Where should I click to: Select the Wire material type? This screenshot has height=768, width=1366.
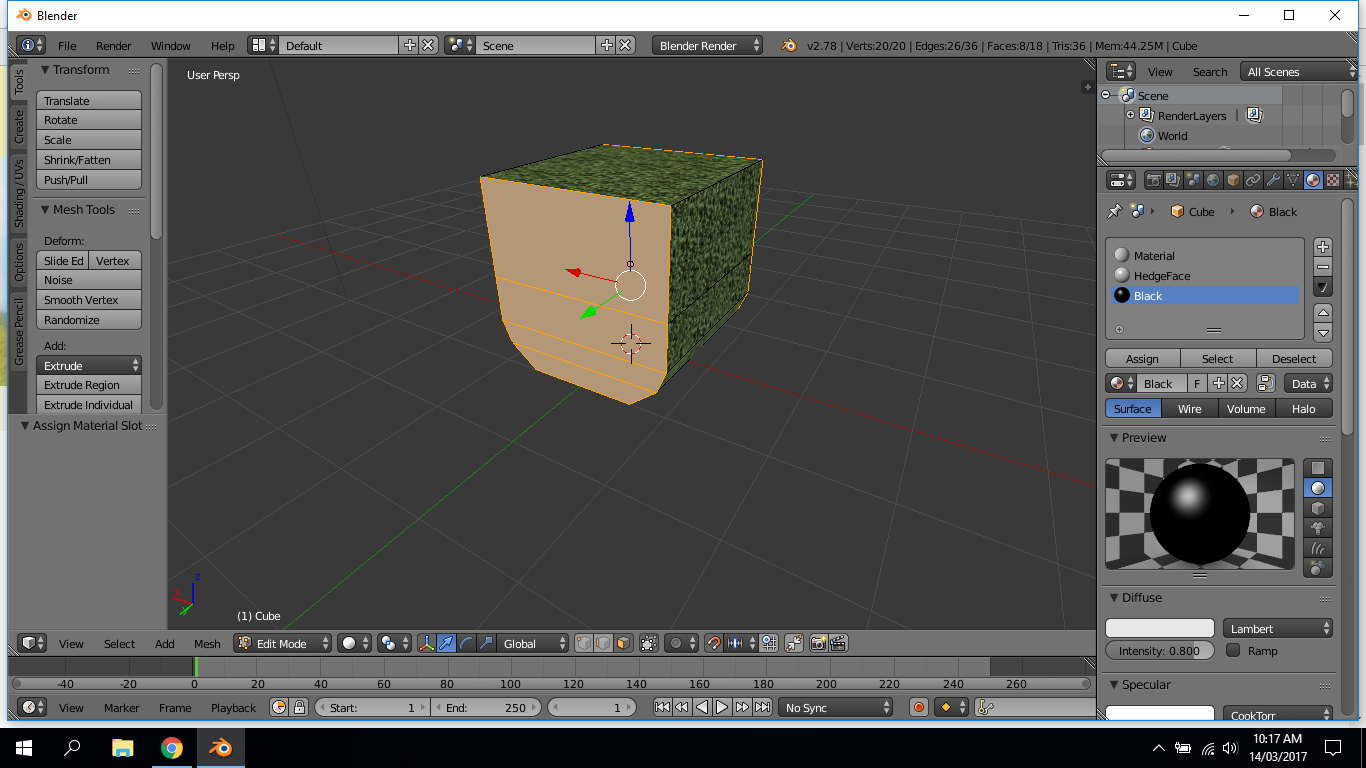click(x=1189, y=408)
